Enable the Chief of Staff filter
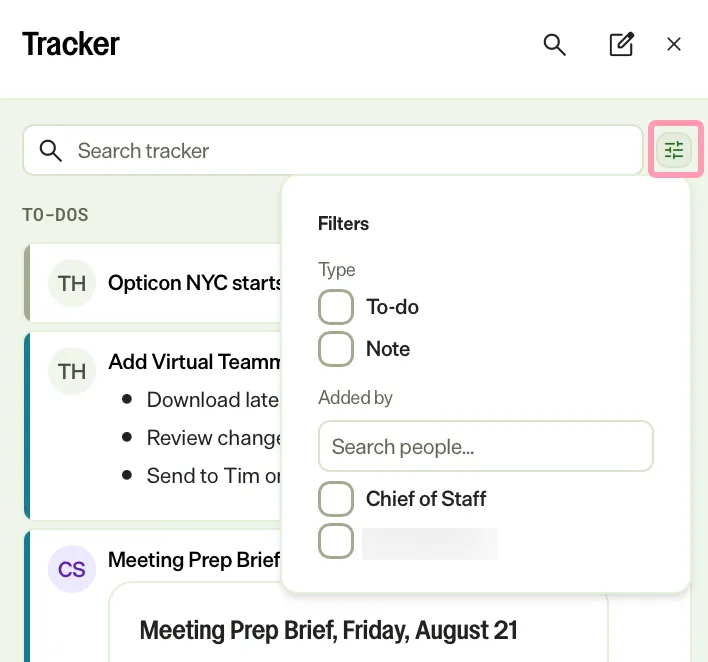Viewport: 708px width, 662px height. [x=335, y=499]
